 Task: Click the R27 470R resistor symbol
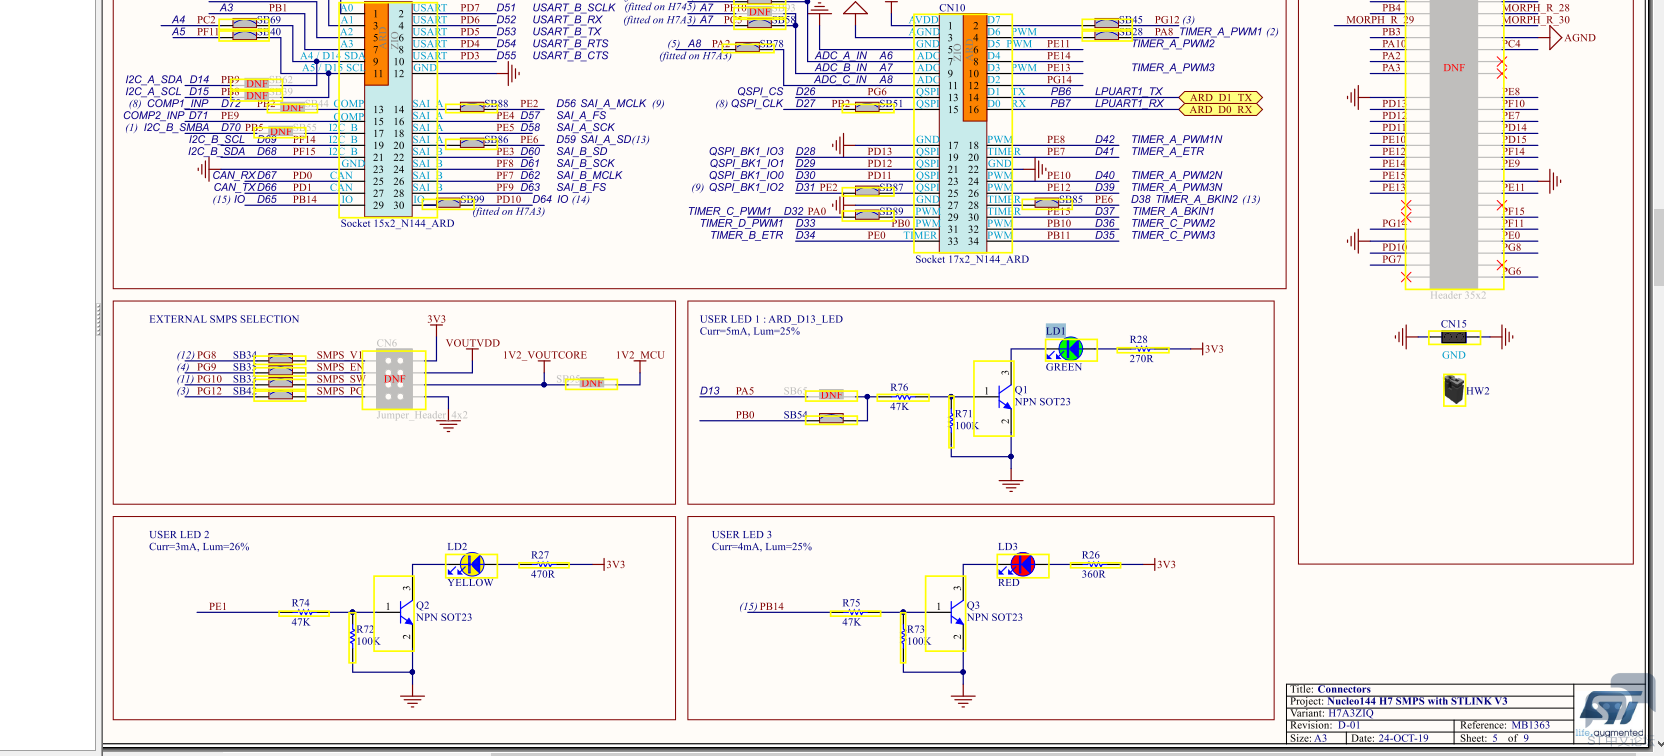tap(542, 565)
